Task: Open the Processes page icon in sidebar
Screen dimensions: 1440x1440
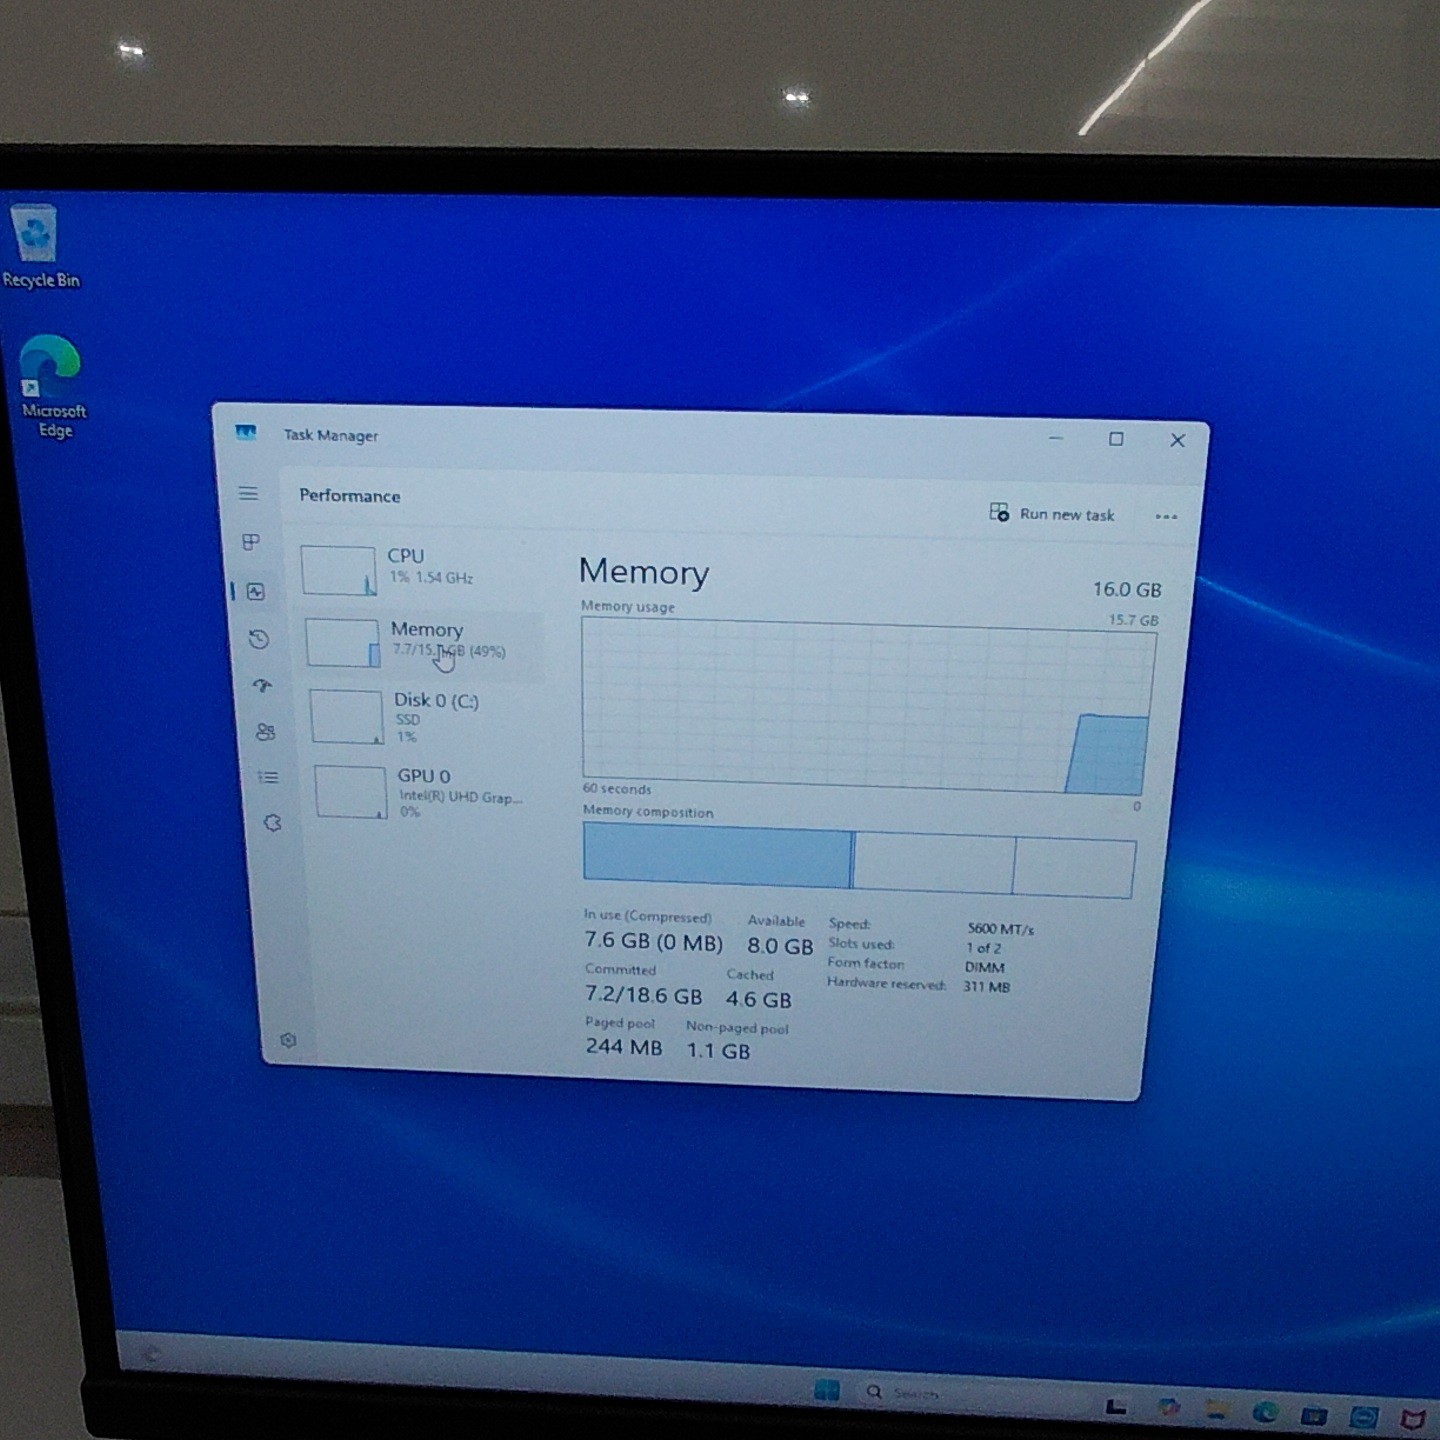Action: click(x=251, y=542)
